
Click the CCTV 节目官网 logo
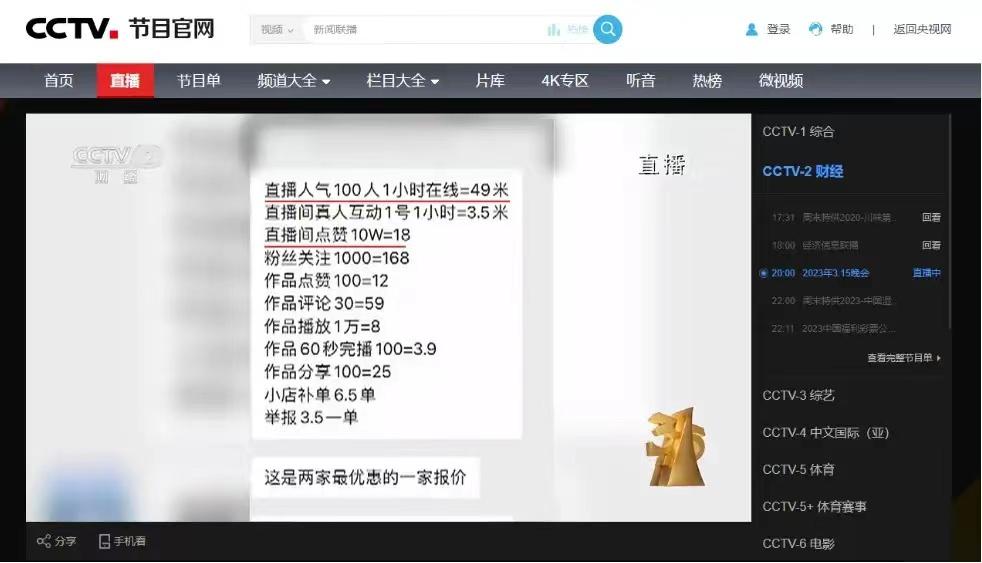pos(120,29)
